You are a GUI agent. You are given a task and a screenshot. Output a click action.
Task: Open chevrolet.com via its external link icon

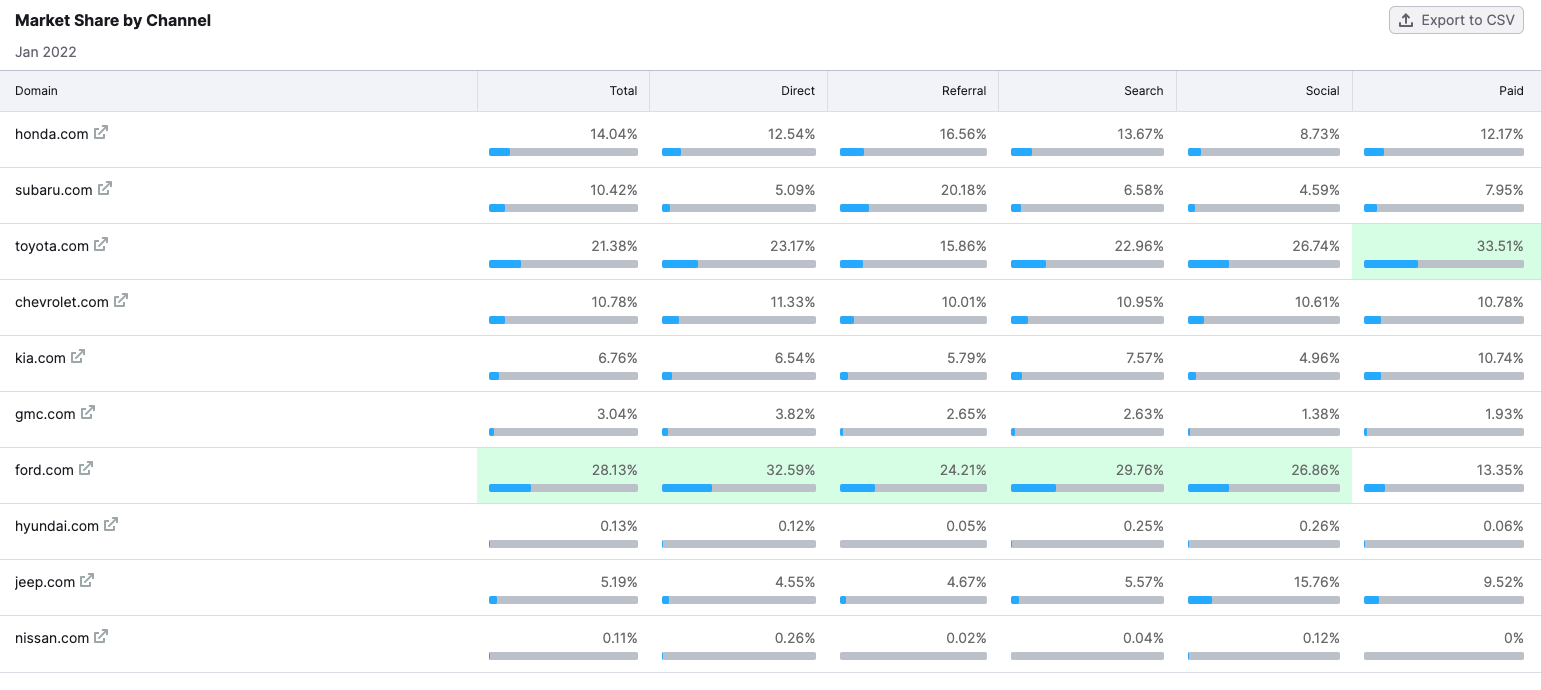tap(120, 300)
